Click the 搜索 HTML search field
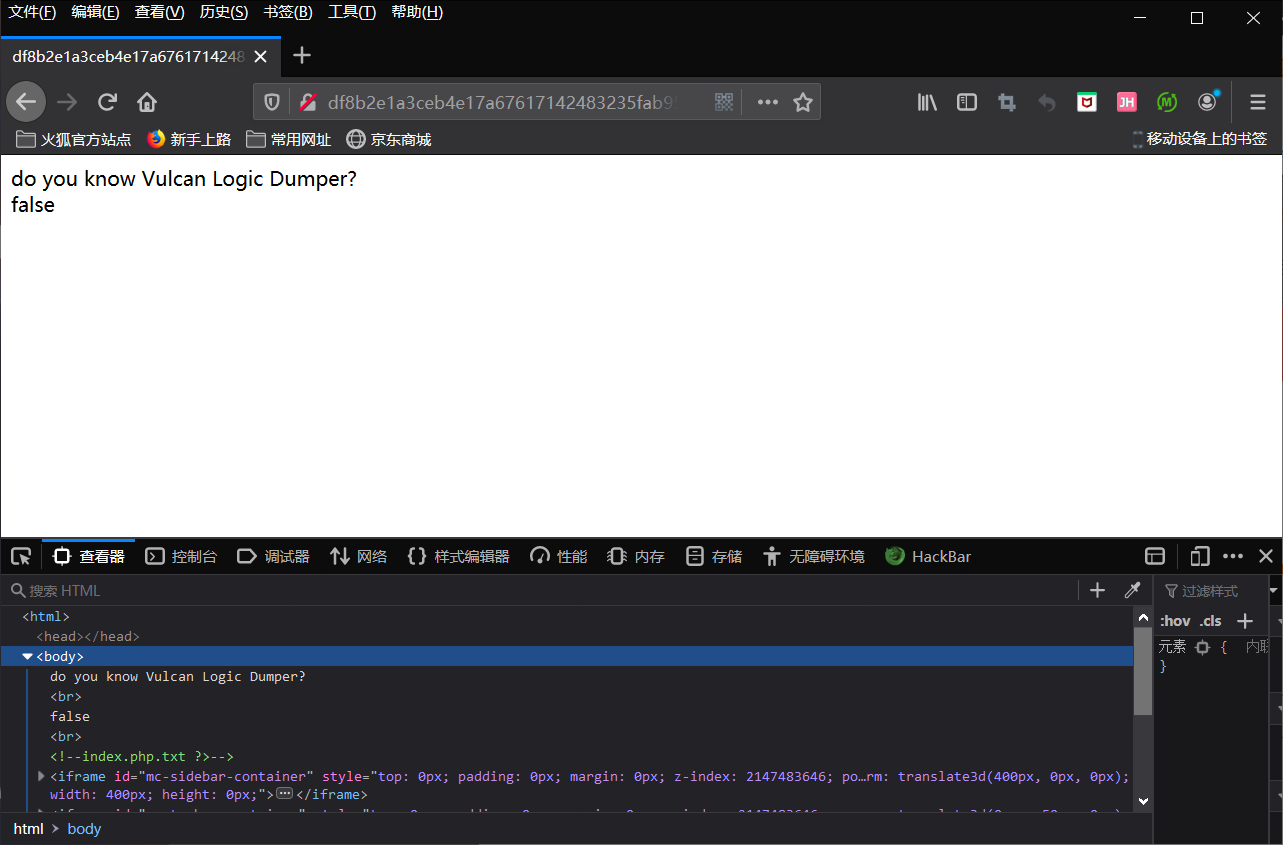The height and width of the screenshot is (845, 1283). (540, 590)
